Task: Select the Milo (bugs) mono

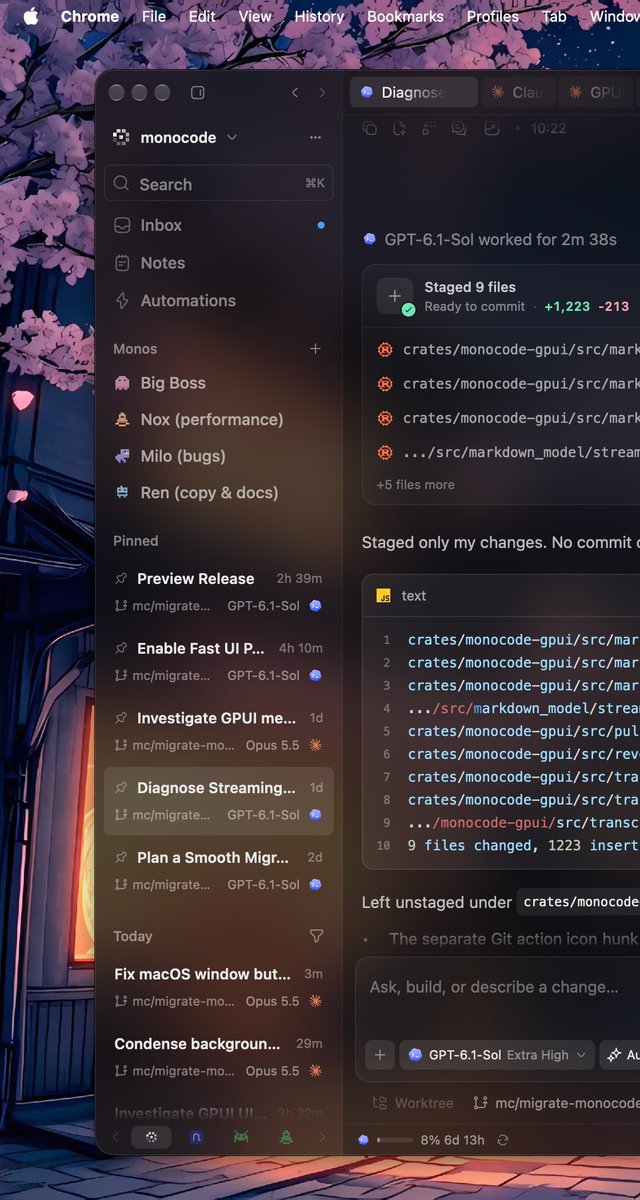Action: (x=218, y=456)
